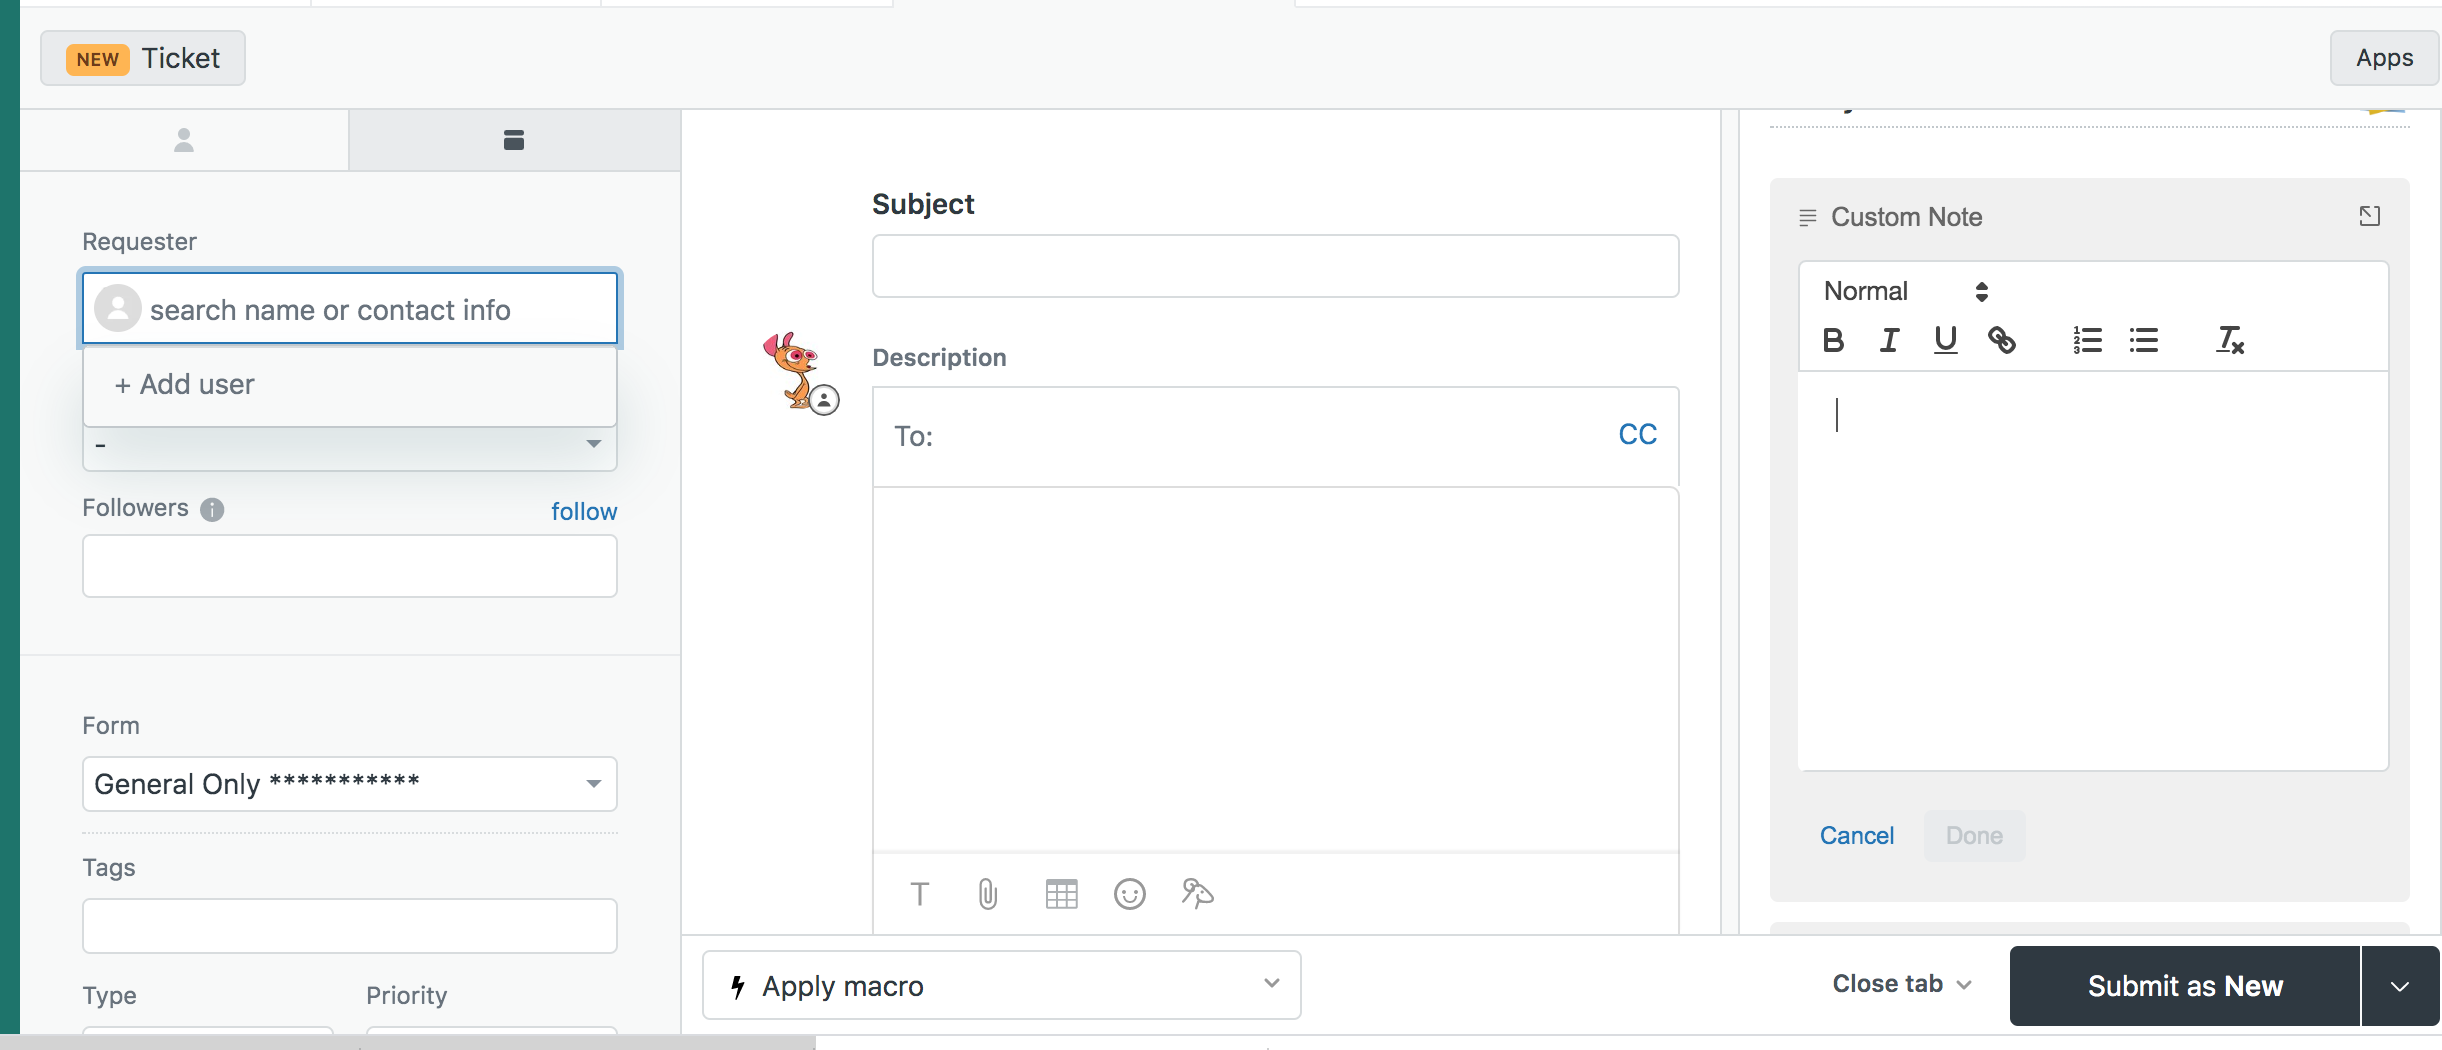The height and width of the screenshot is (1050, 2442).
Task: Clear formatting in Custom Note editor
Action: click(x=2230, y=340)
